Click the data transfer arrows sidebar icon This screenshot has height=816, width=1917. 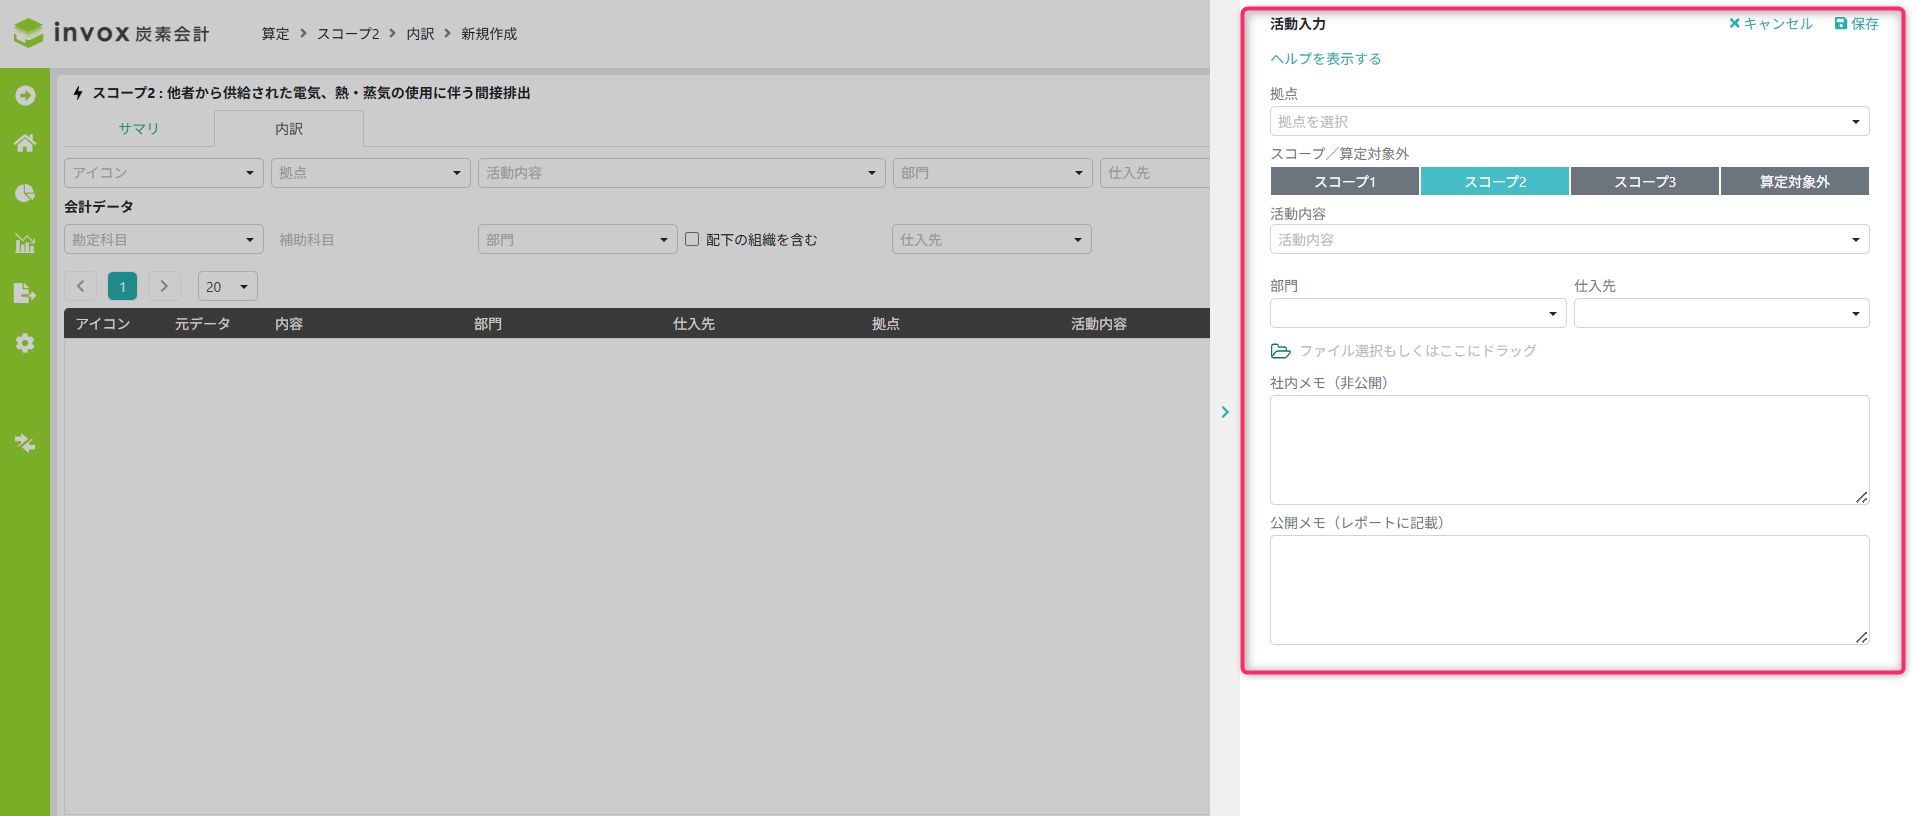coord(25,443)
